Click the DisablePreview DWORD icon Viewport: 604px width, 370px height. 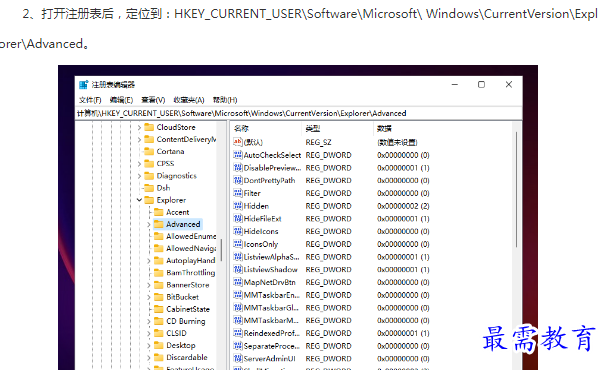click(x=238, y=167)
